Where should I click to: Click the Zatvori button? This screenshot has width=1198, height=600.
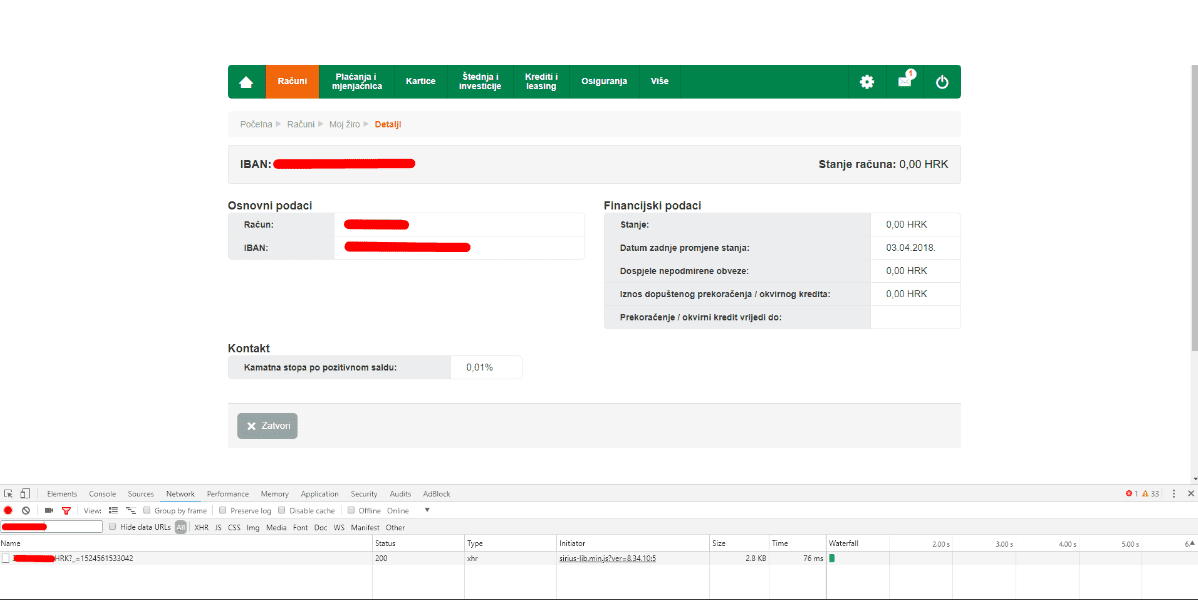[267, 426]
